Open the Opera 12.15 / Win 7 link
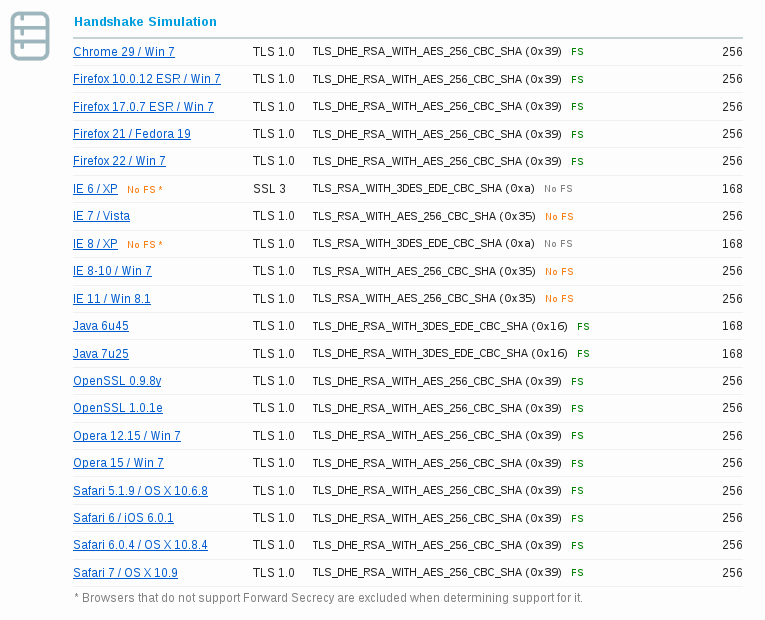 coord(127,436)
